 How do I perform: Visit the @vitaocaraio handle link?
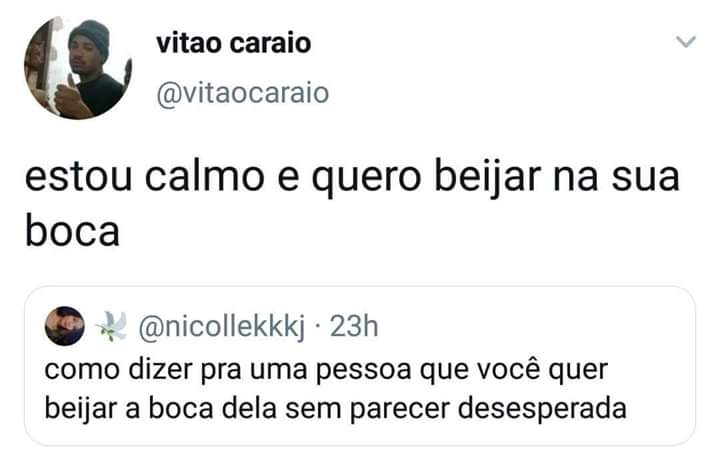coord(242,94)
